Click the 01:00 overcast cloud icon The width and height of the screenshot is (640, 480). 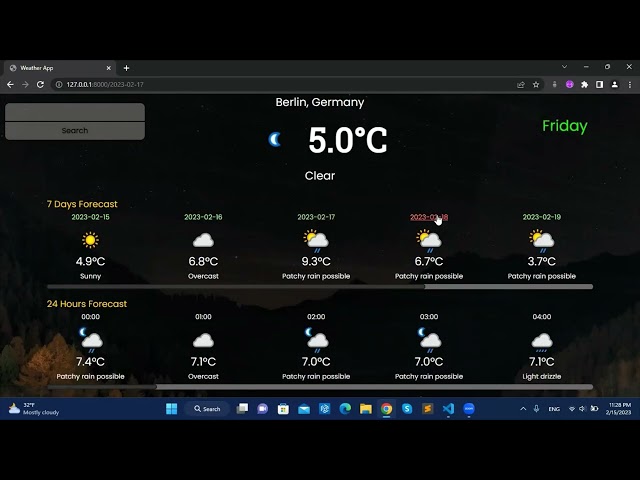[203, 340]
